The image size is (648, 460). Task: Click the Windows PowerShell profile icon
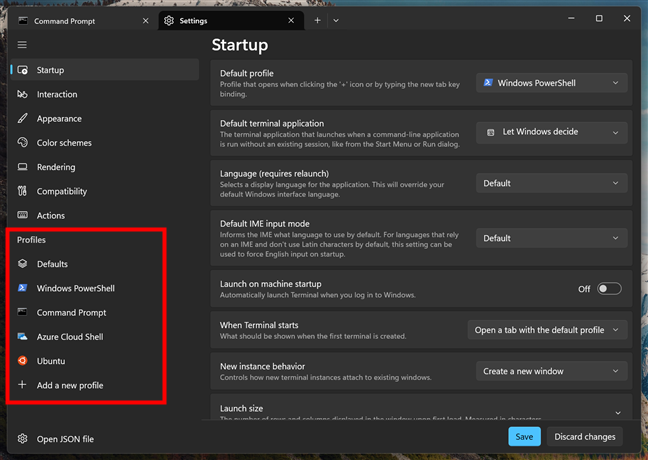coord(22,288)
